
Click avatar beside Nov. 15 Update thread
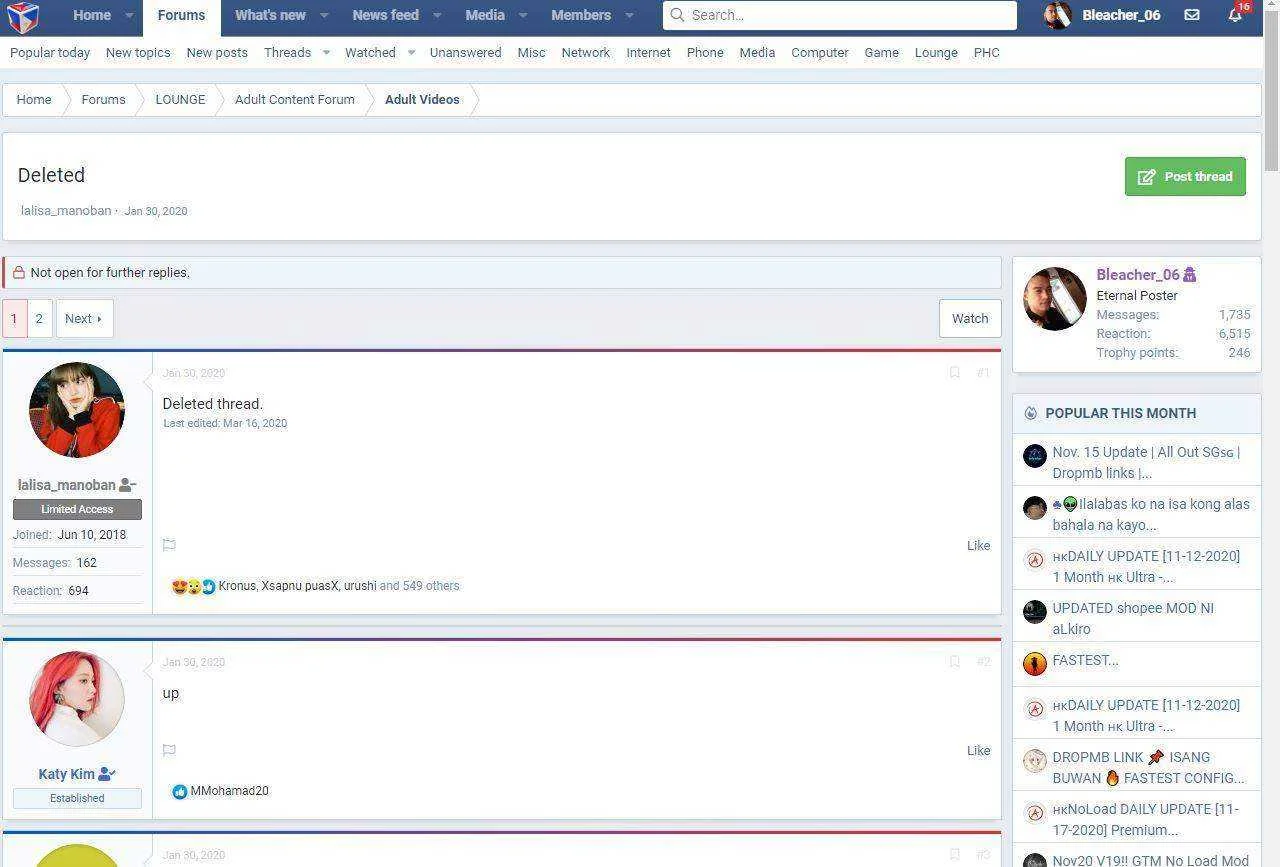[x=1035, y=456]
